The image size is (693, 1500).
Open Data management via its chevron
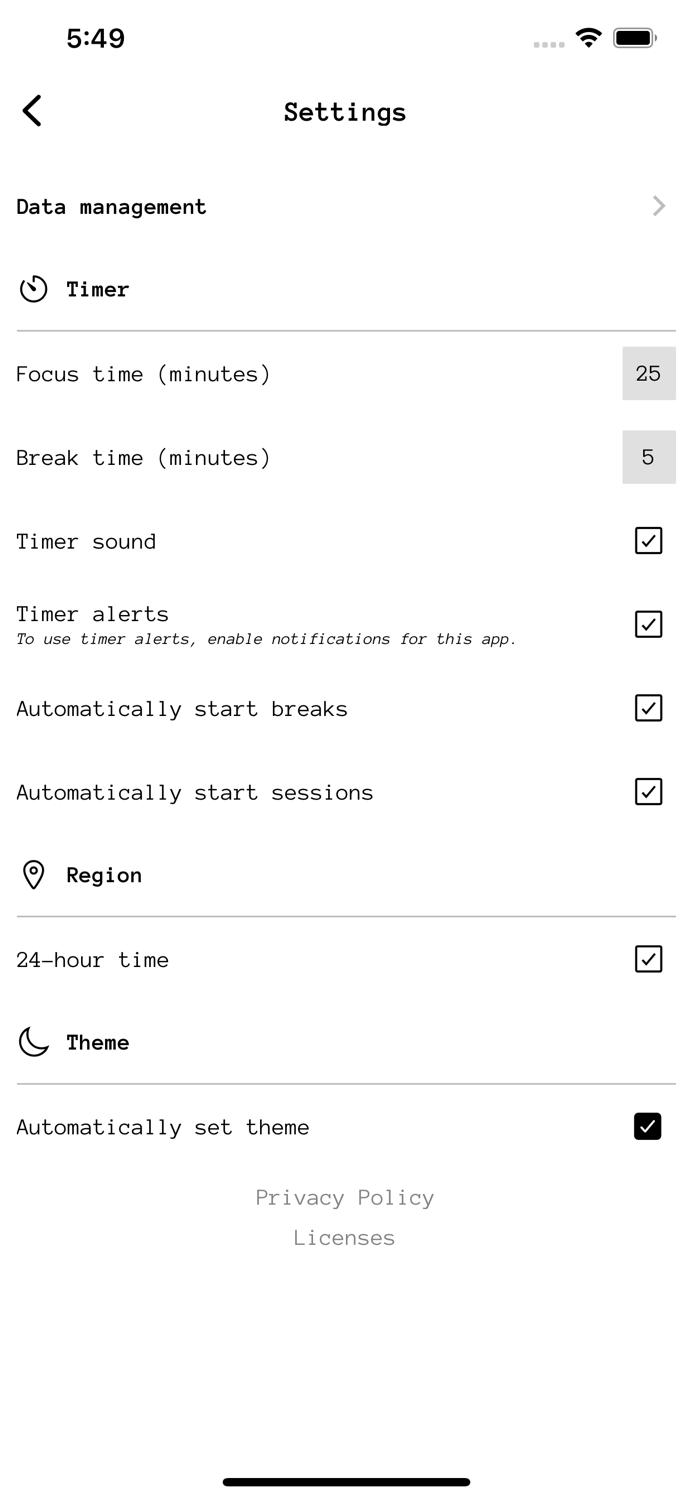coord(658,206)
